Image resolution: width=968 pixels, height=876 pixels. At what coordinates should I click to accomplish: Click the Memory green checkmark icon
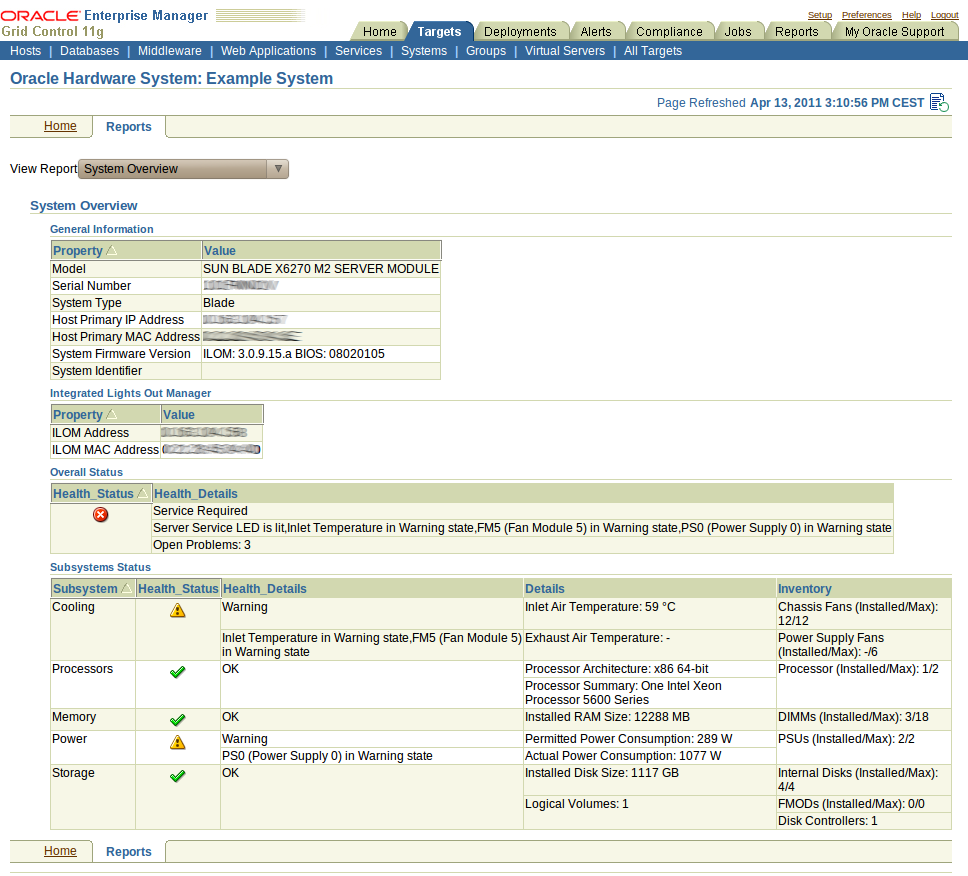[178, 720]
